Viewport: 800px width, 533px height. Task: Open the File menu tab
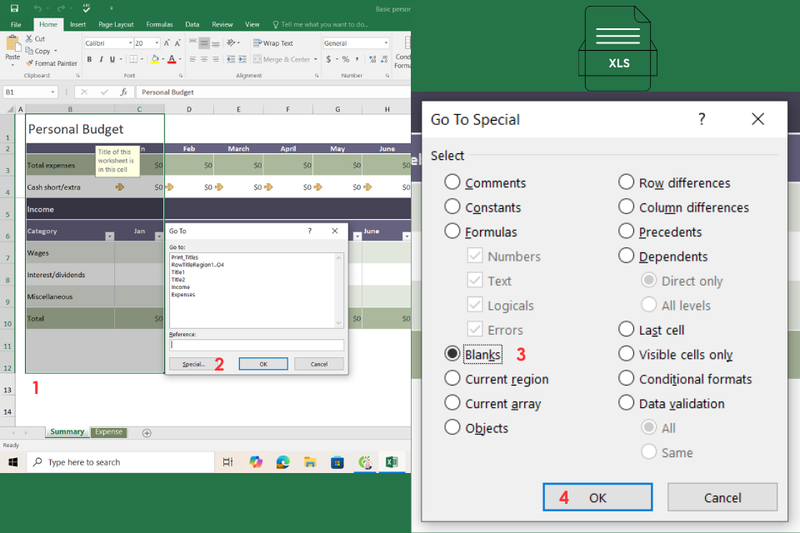click(16, 24)
